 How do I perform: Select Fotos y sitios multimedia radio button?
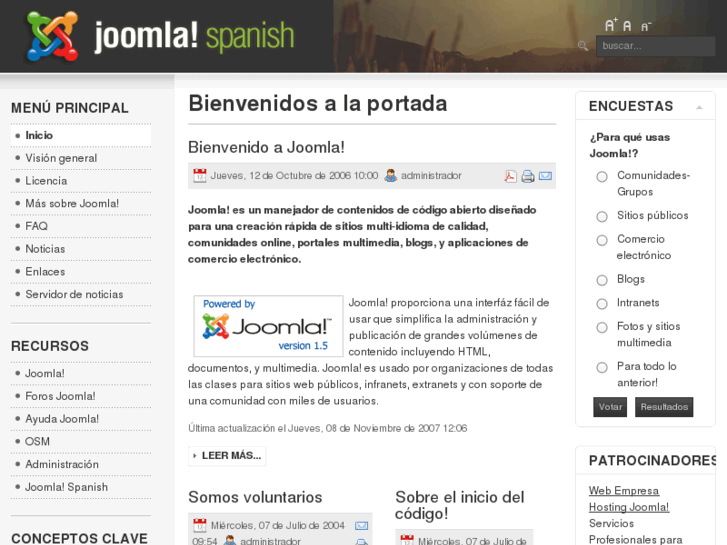pos(602,327)
